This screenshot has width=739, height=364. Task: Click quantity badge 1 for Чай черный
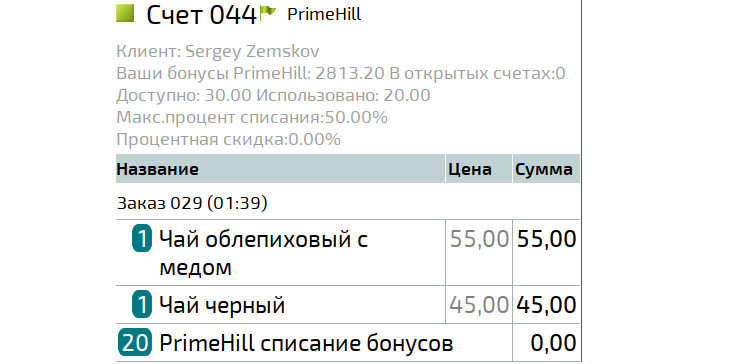142,305
